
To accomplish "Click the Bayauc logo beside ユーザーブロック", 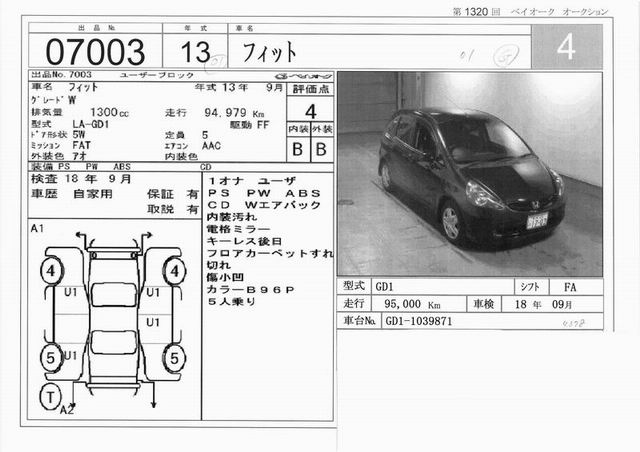I will point(304,76).
